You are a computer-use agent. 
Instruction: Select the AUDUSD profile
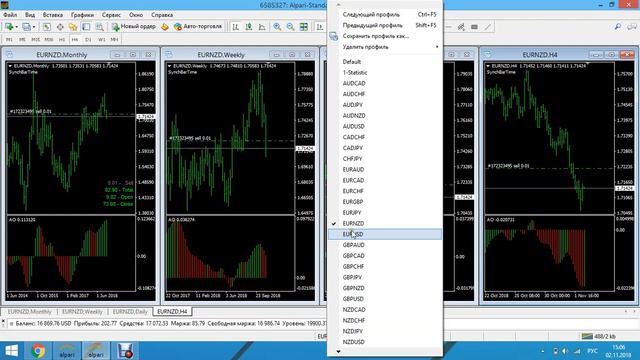click(x=384, y=127)
